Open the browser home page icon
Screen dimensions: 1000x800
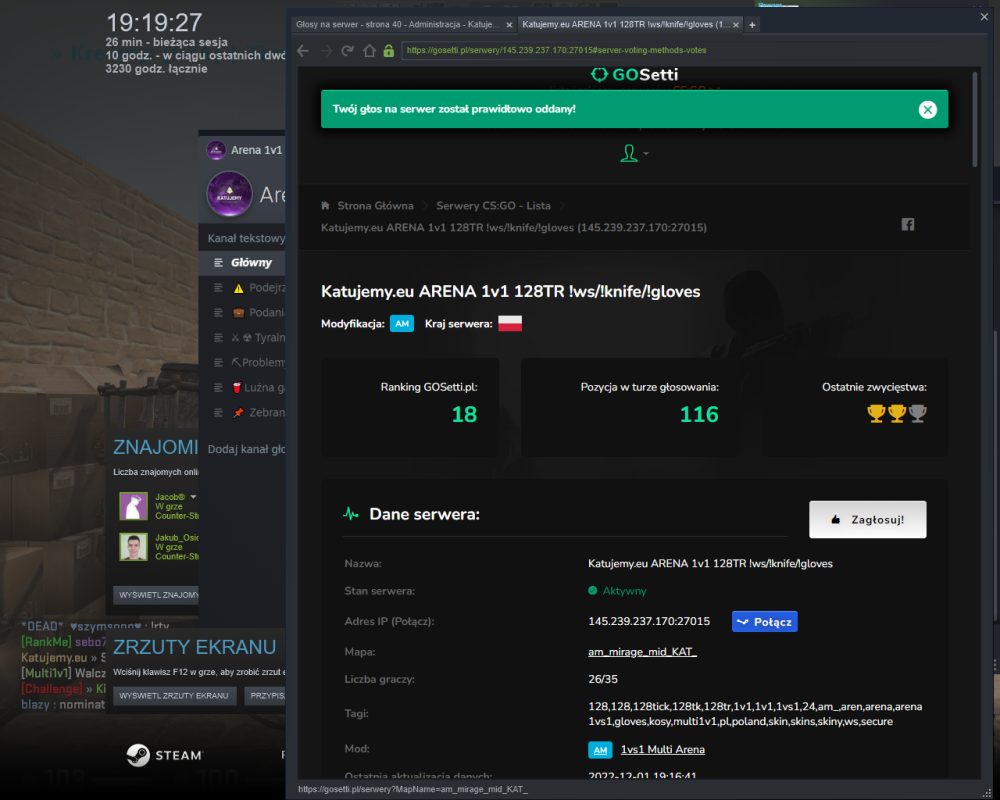[369, 50]
